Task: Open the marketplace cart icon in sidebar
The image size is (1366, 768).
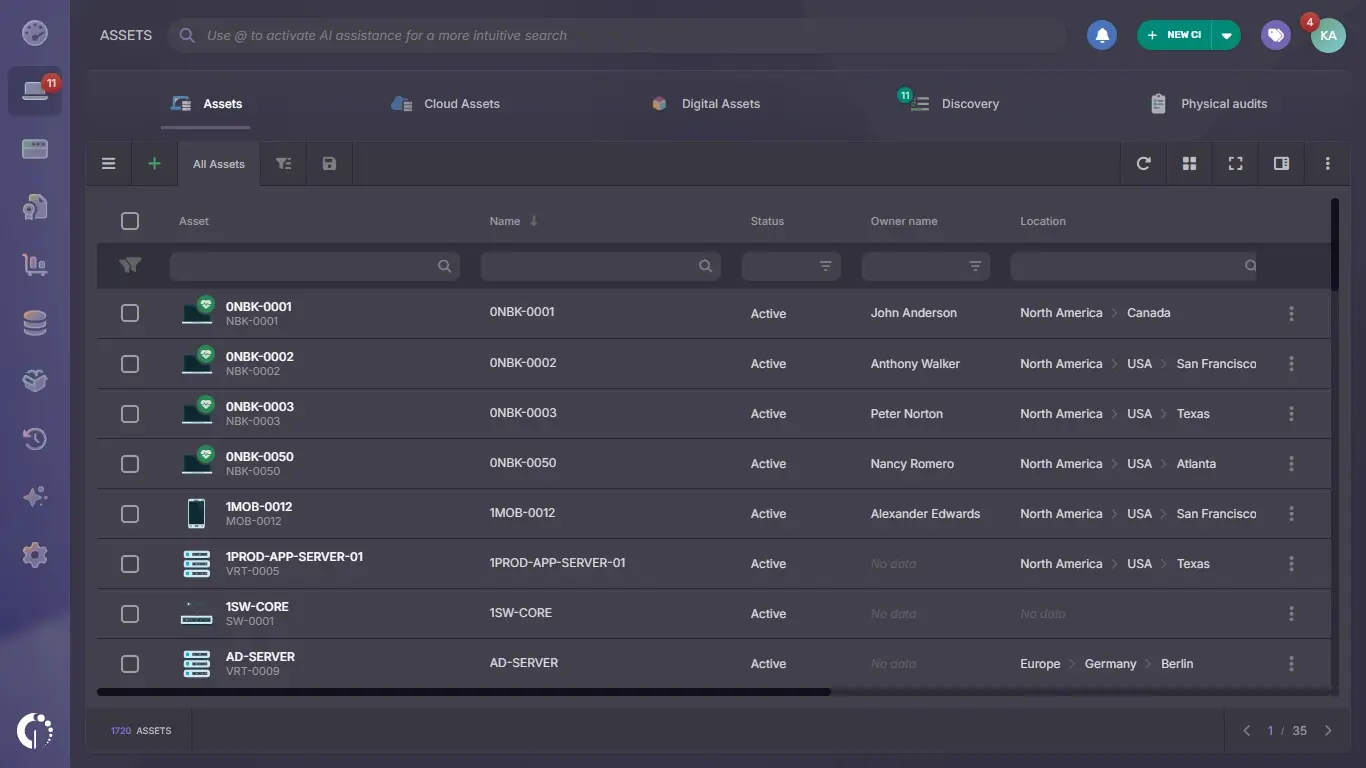Action: 35,265
